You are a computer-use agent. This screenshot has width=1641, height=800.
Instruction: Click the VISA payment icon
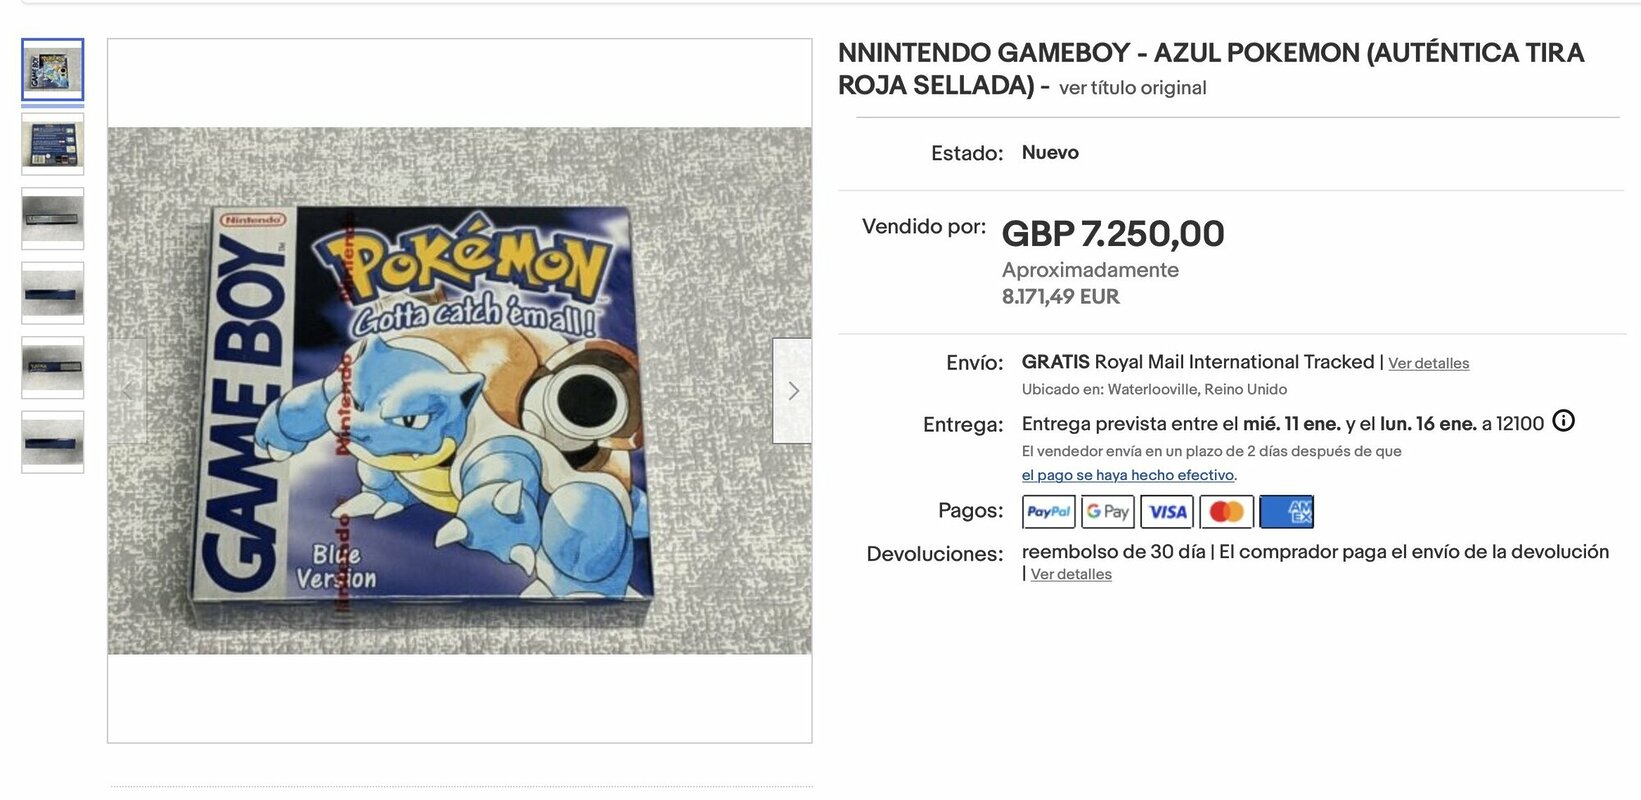pyautogui.click(x=1165, y=511)
